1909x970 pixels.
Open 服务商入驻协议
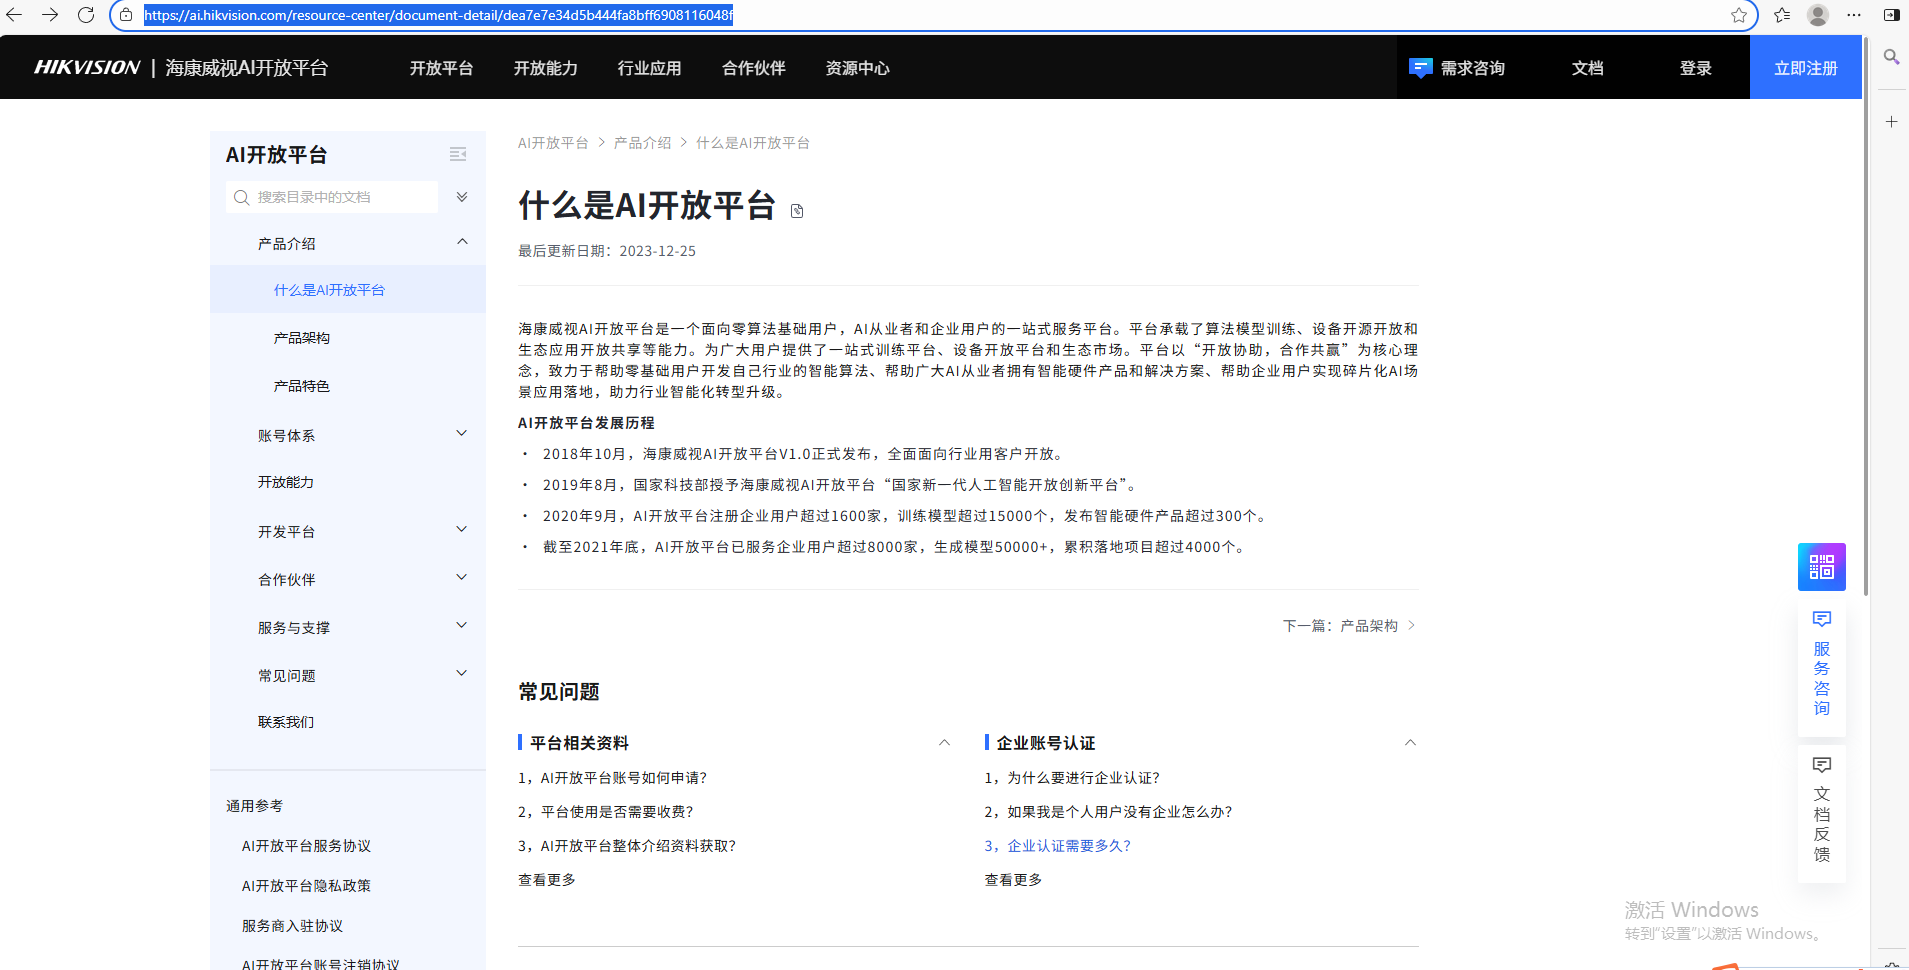292,926
